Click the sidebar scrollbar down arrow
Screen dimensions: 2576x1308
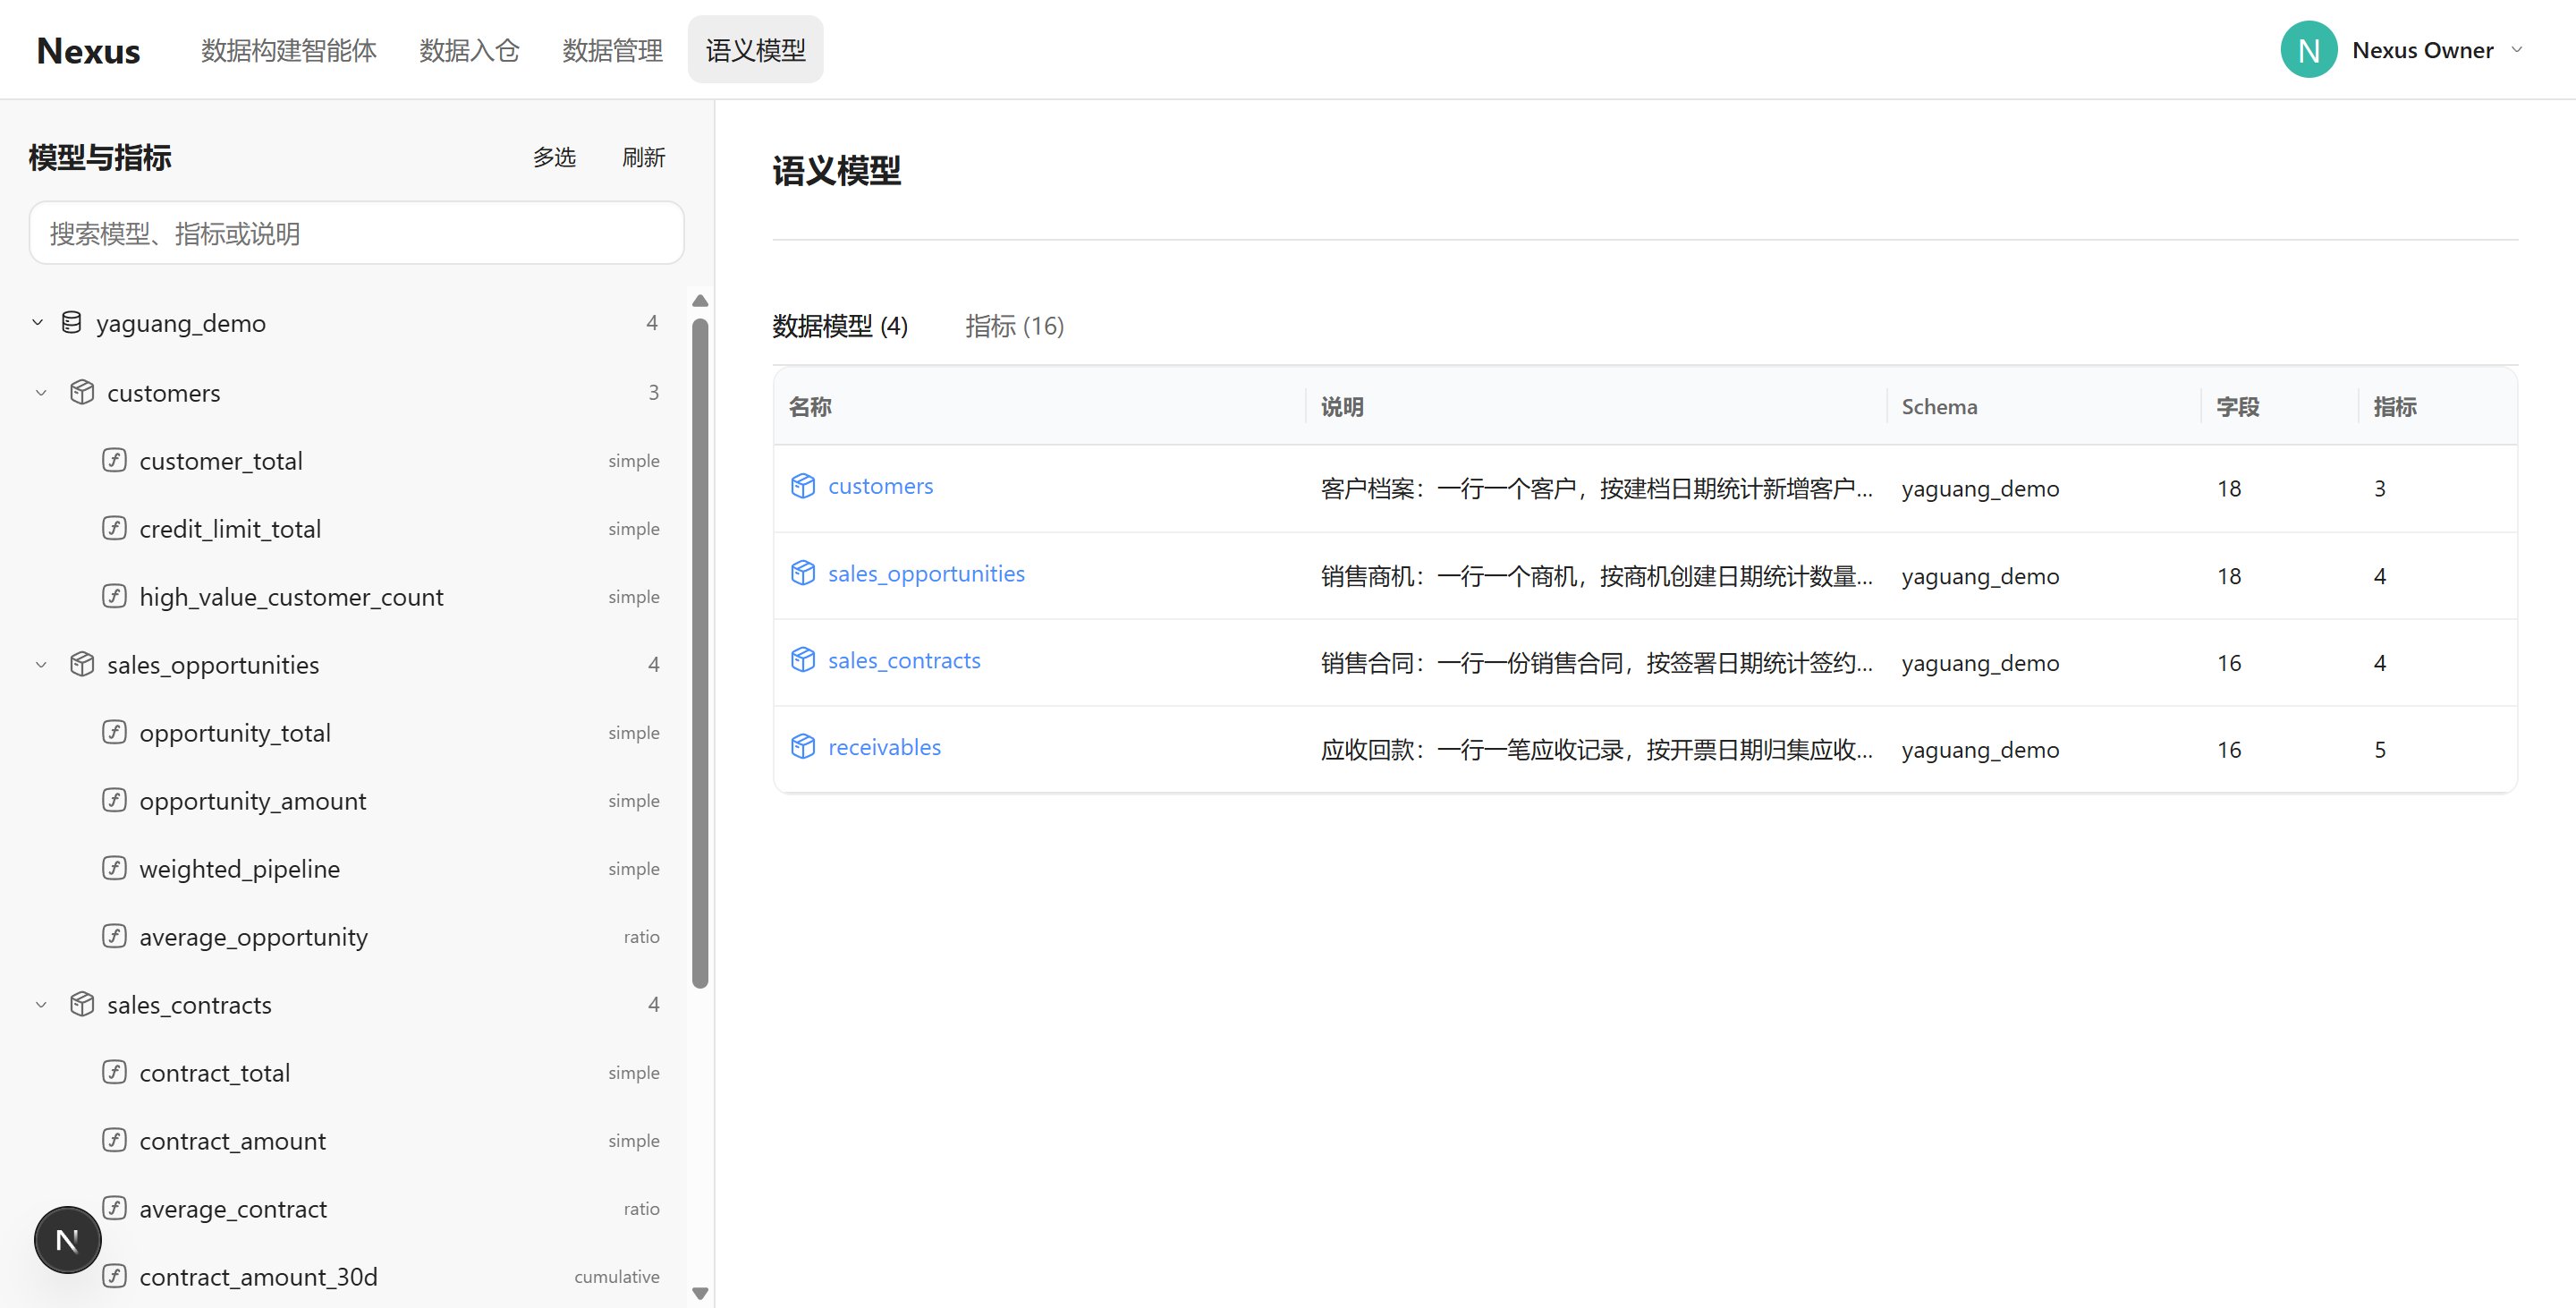(x=700, y=1293)
